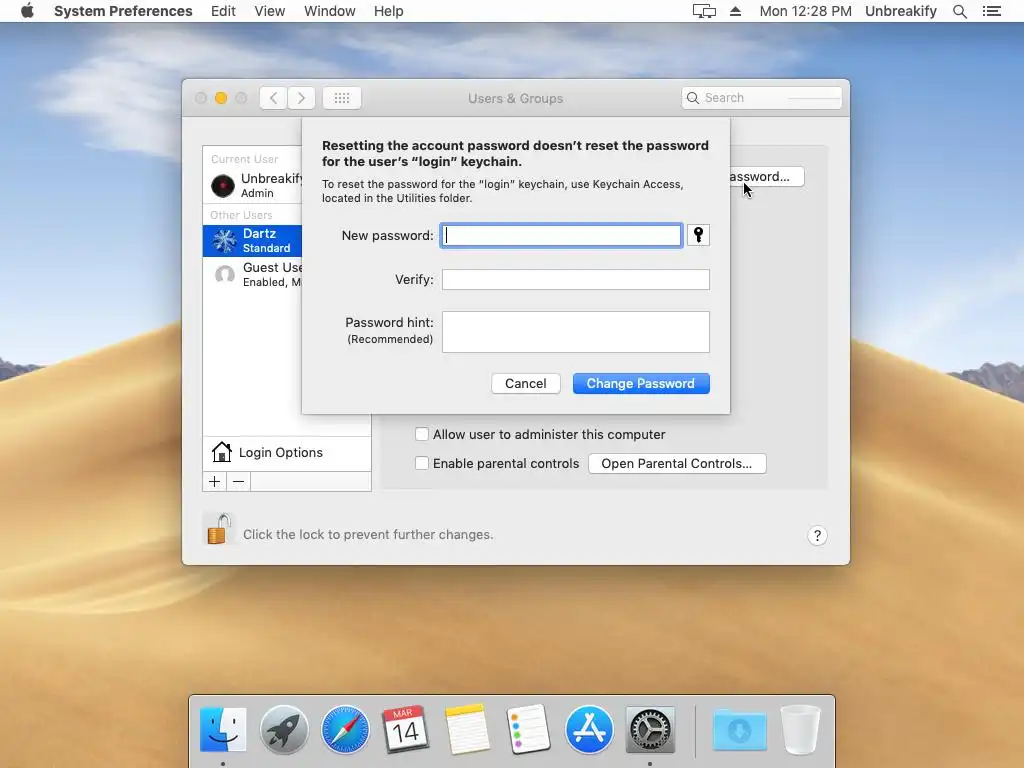Click the Cancel button
The height and width of the screenshot is (768, 1024).
pyautogui.click(x=526, y=383)
